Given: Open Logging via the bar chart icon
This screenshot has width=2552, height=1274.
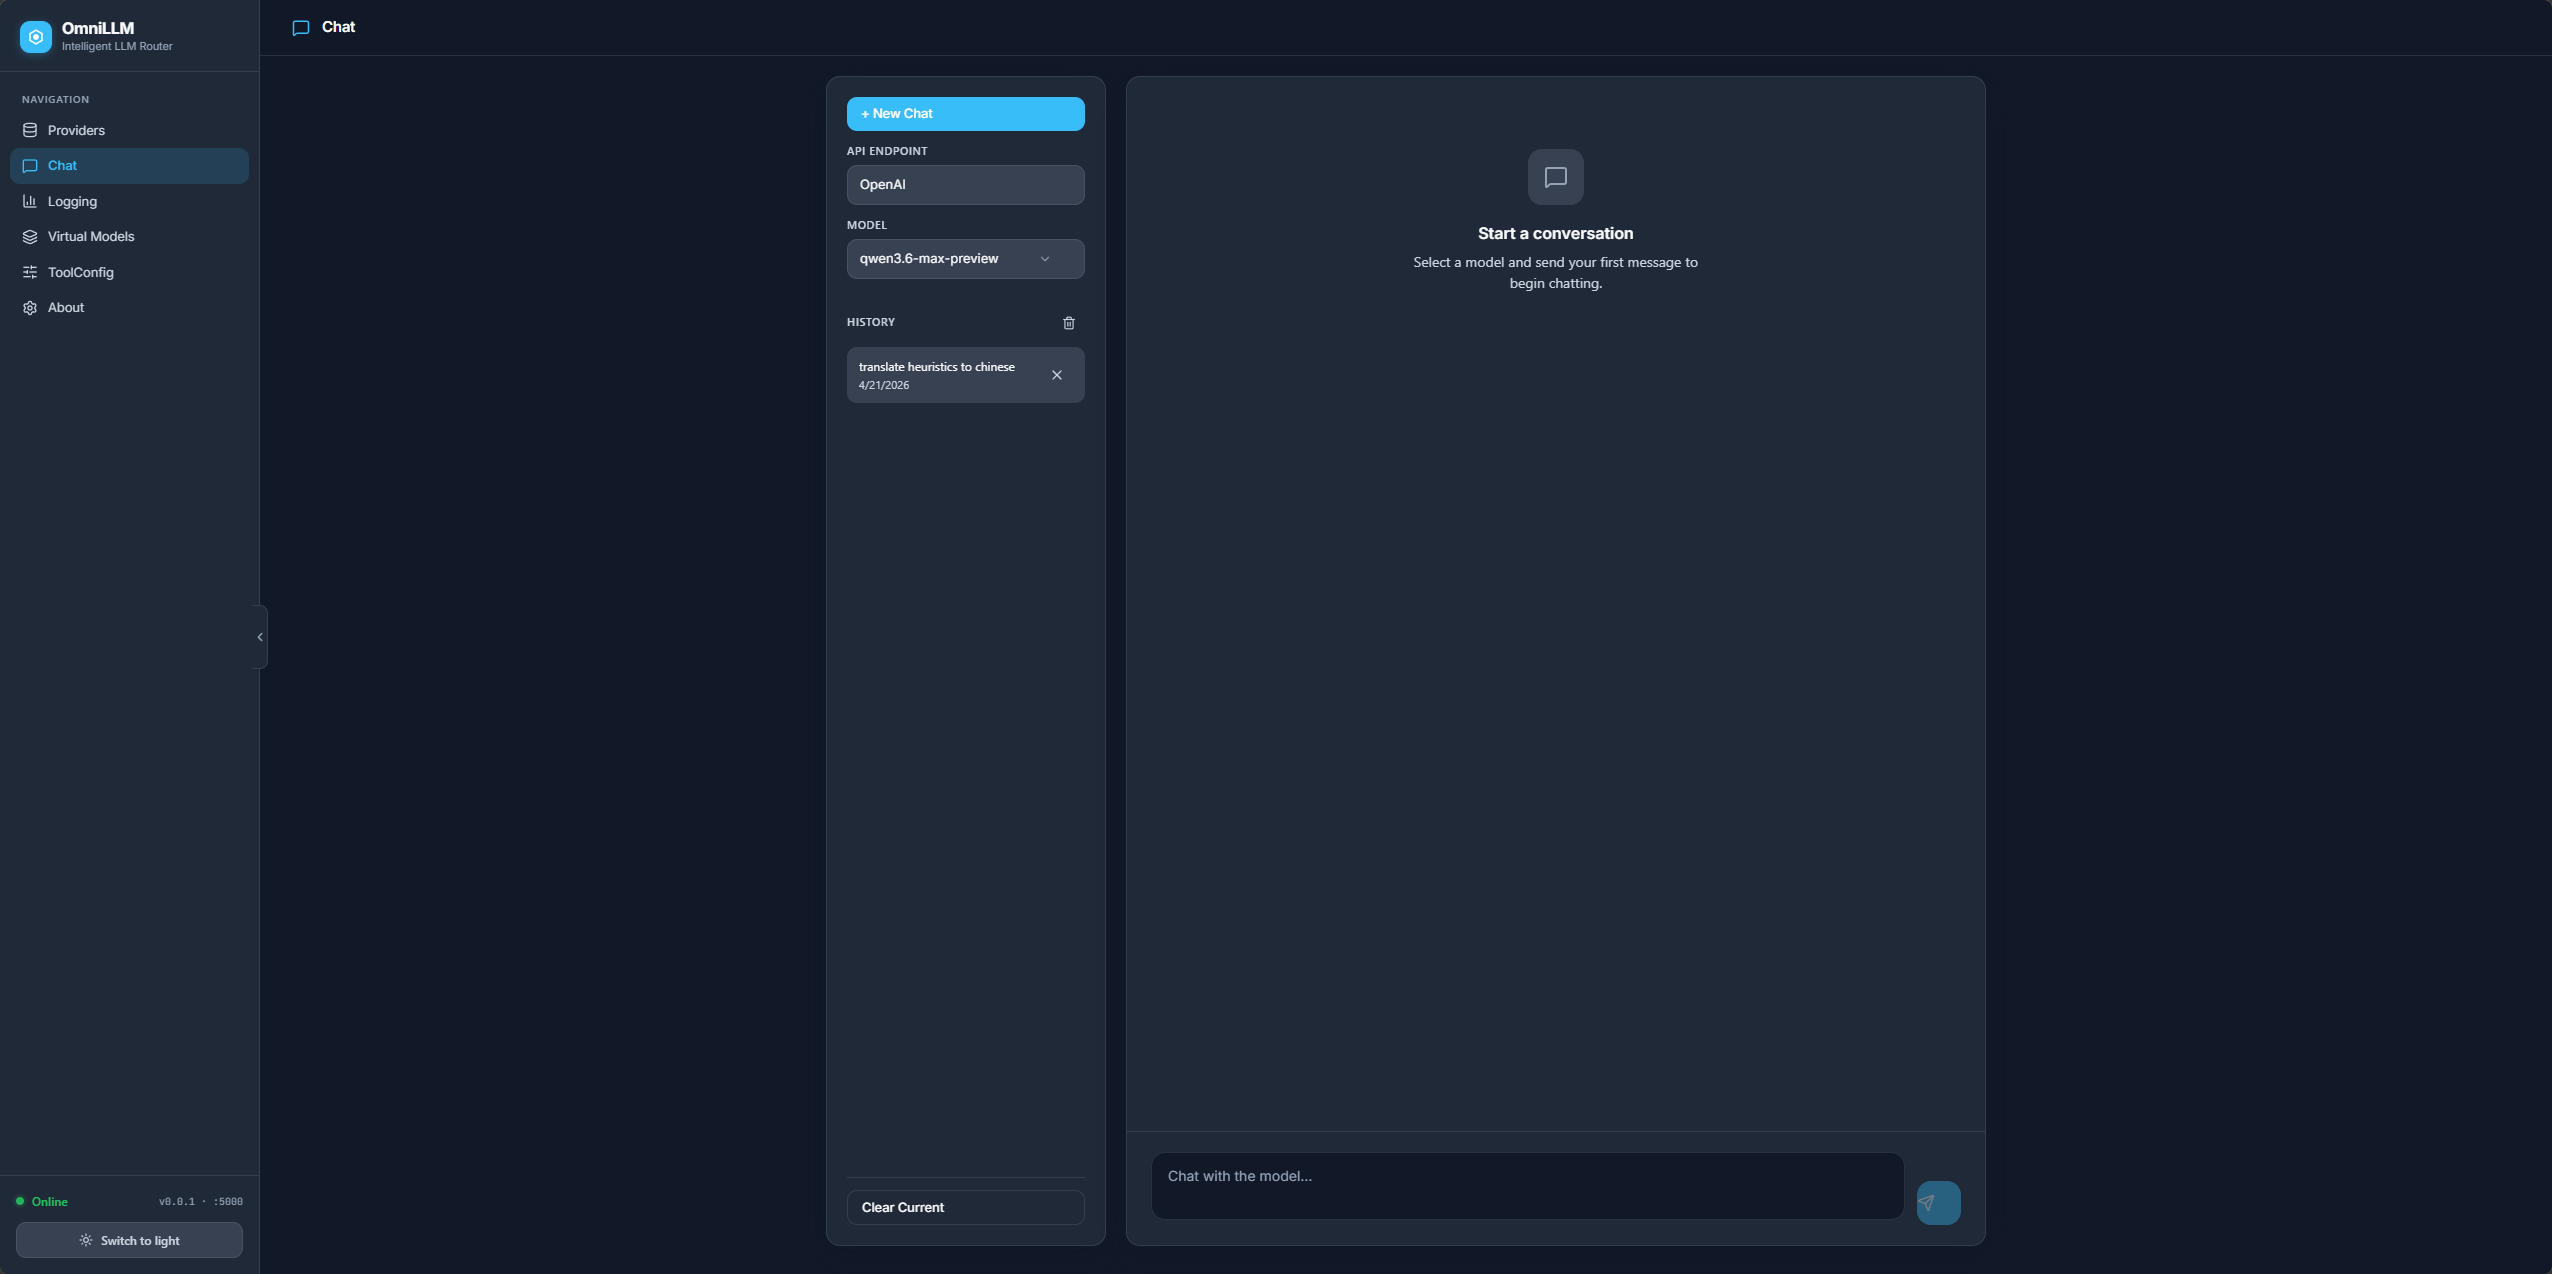Looking at the screenshot, I should coord(30,201).
